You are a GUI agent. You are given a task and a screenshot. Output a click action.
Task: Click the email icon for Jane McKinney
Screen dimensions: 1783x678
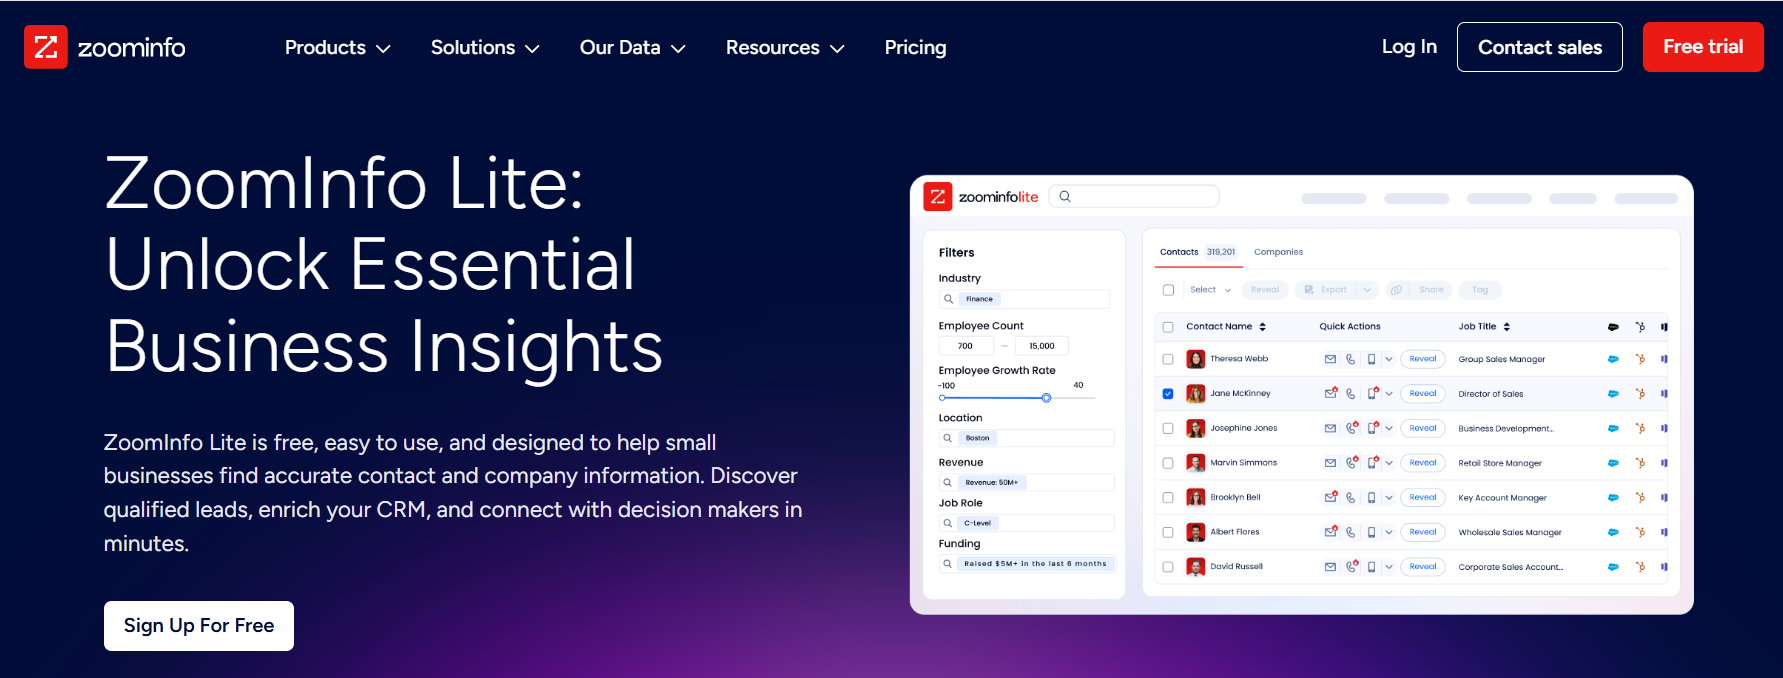[x=1330, y=393]
